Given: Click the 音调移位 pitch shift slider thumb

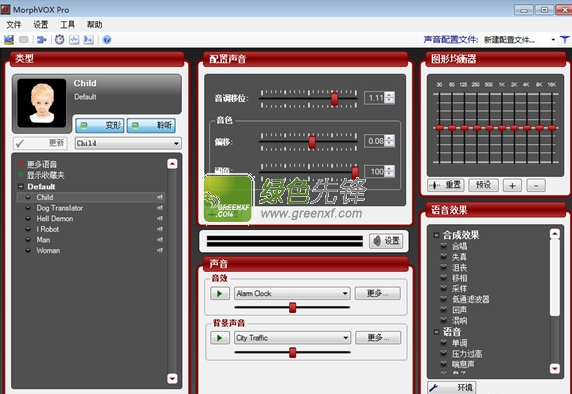Looking at the screenshot, I should pos(334,98).
